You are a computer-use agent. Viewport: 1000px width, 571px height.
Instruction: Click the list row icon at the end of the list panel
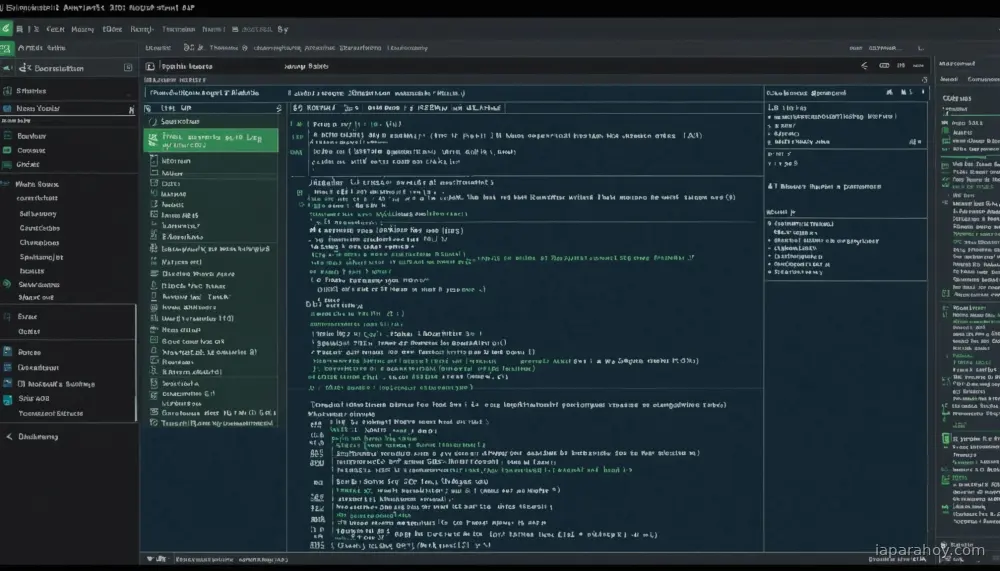(154, 423)
